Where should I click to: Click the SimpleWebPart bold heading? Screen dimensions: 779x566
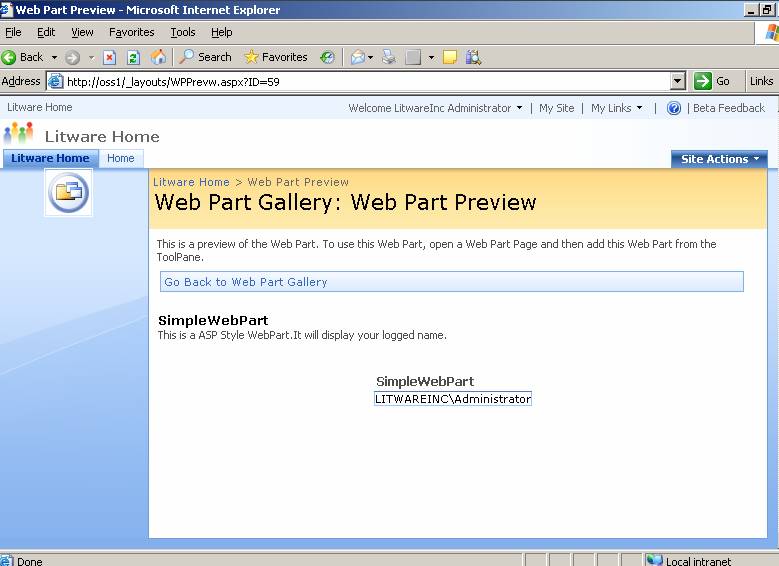(x=213, y=320)
